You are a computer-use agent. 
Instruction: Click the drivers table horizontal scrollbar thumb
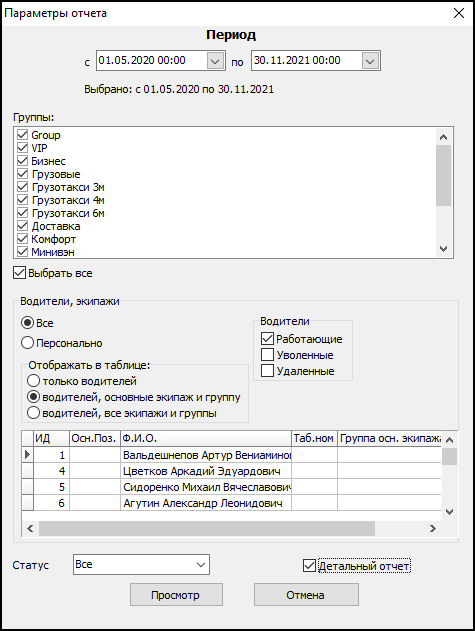click(x=207, y=528)
